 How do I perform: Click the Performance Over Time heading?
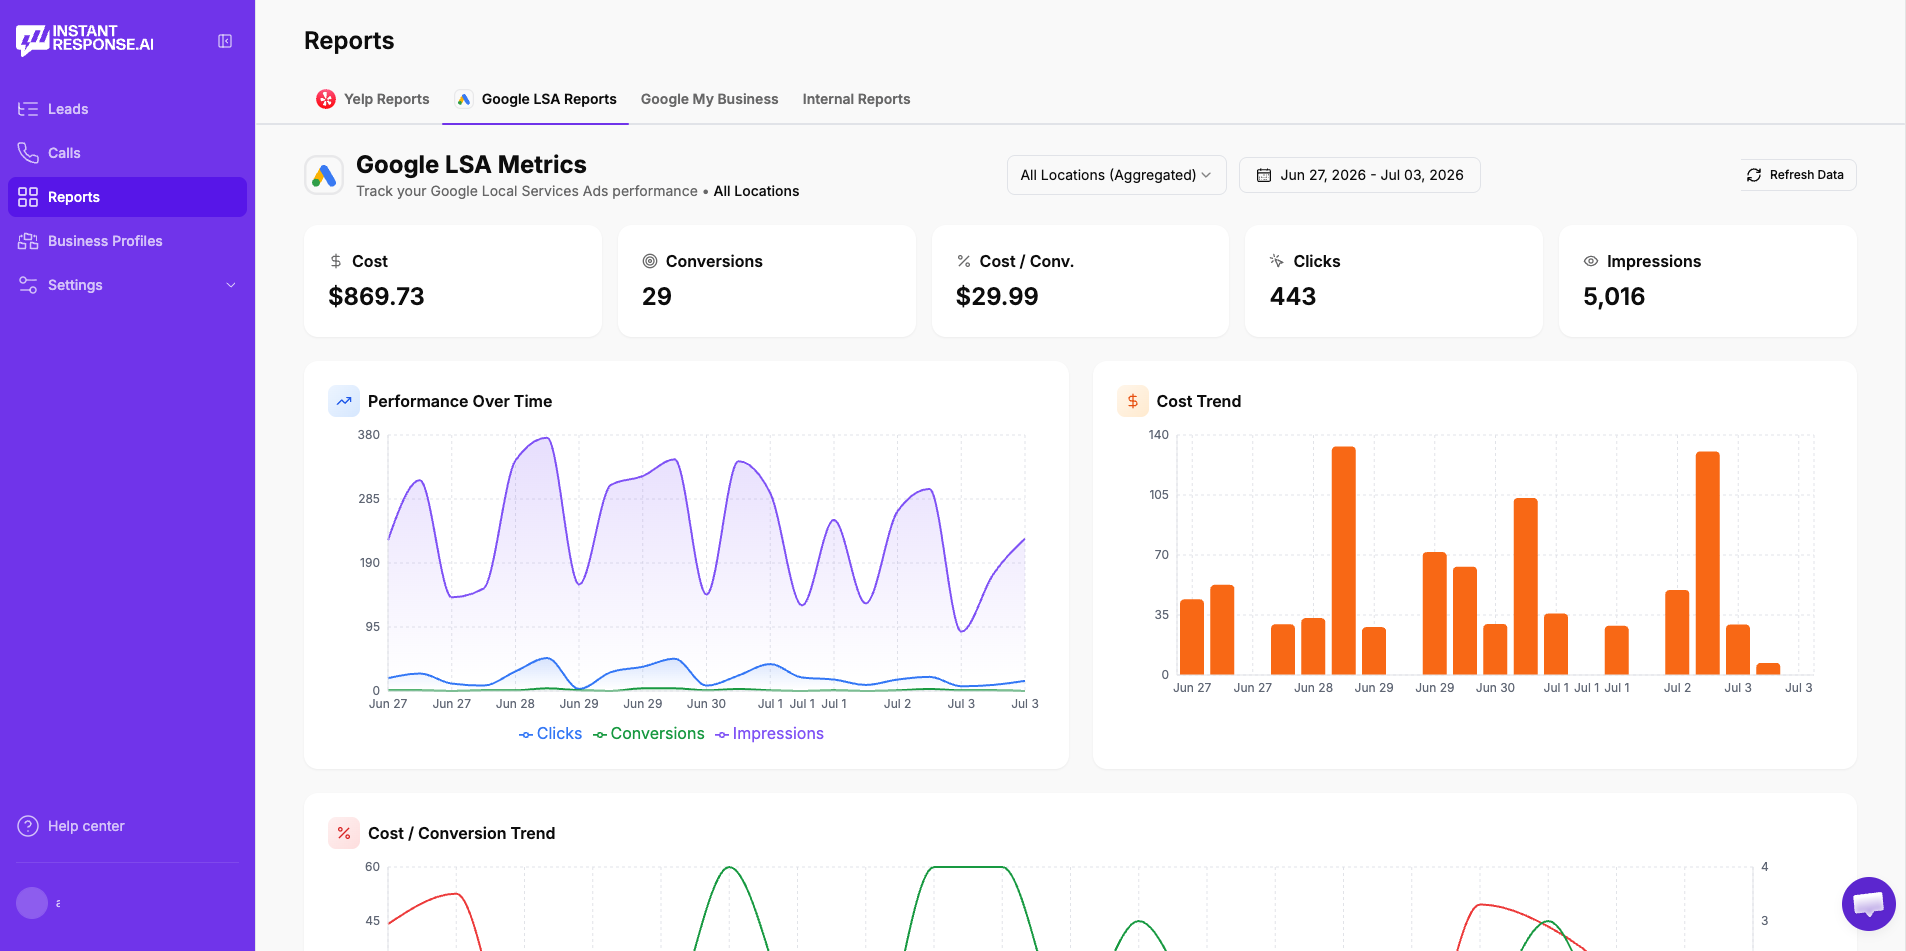(x=460, y=401)
